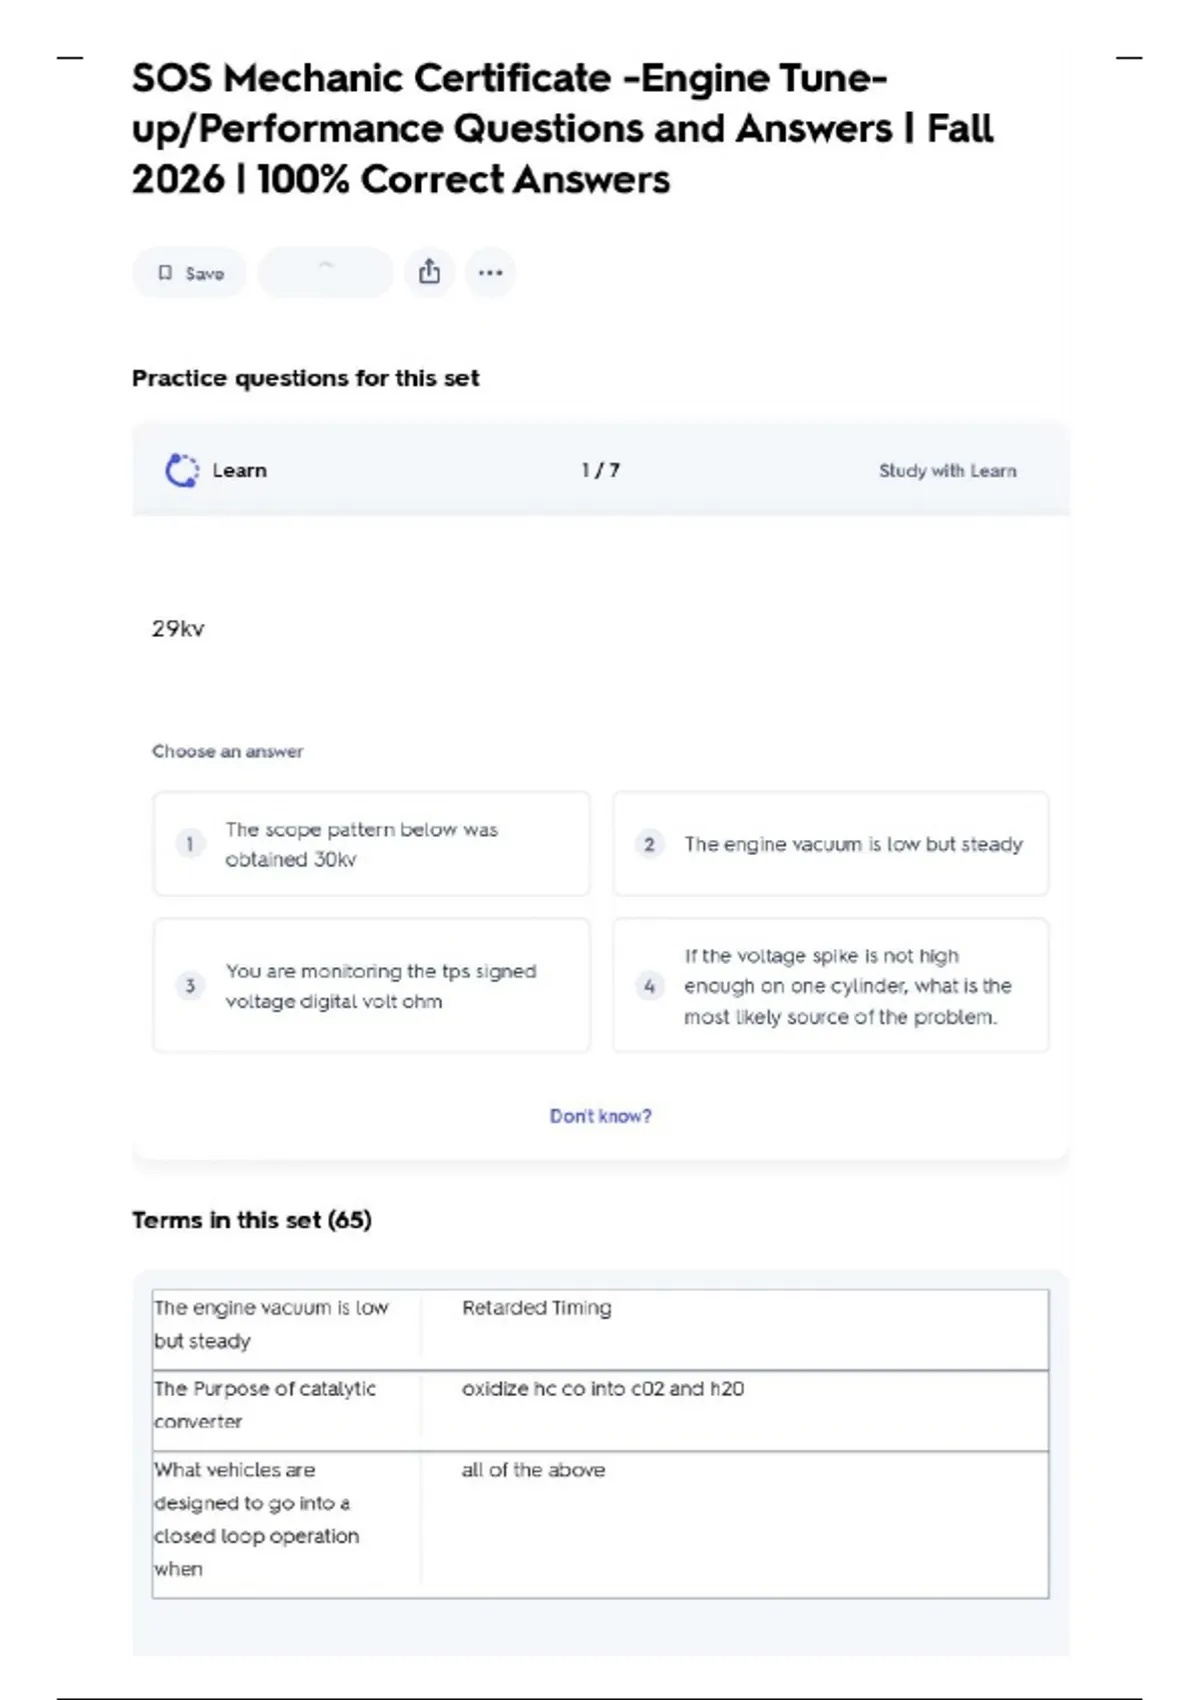Click the share icon button
Viewport: 1200px width, 1700px height.
tap(429, 272)
